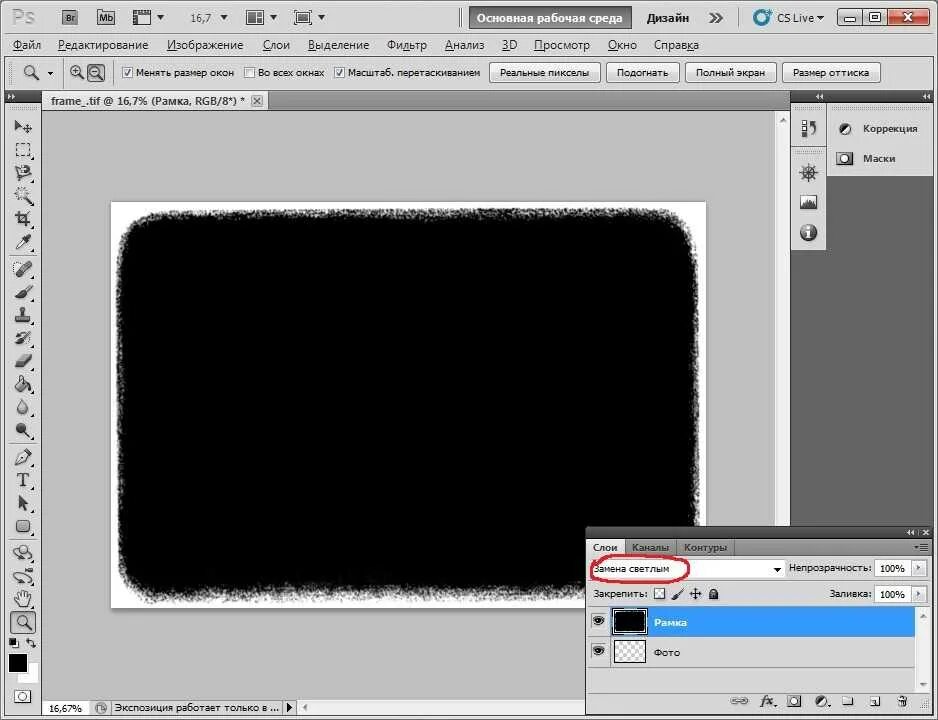This screenshot has height=720, width=938.
Task: Open the Info panel icon
Action: 808,232
